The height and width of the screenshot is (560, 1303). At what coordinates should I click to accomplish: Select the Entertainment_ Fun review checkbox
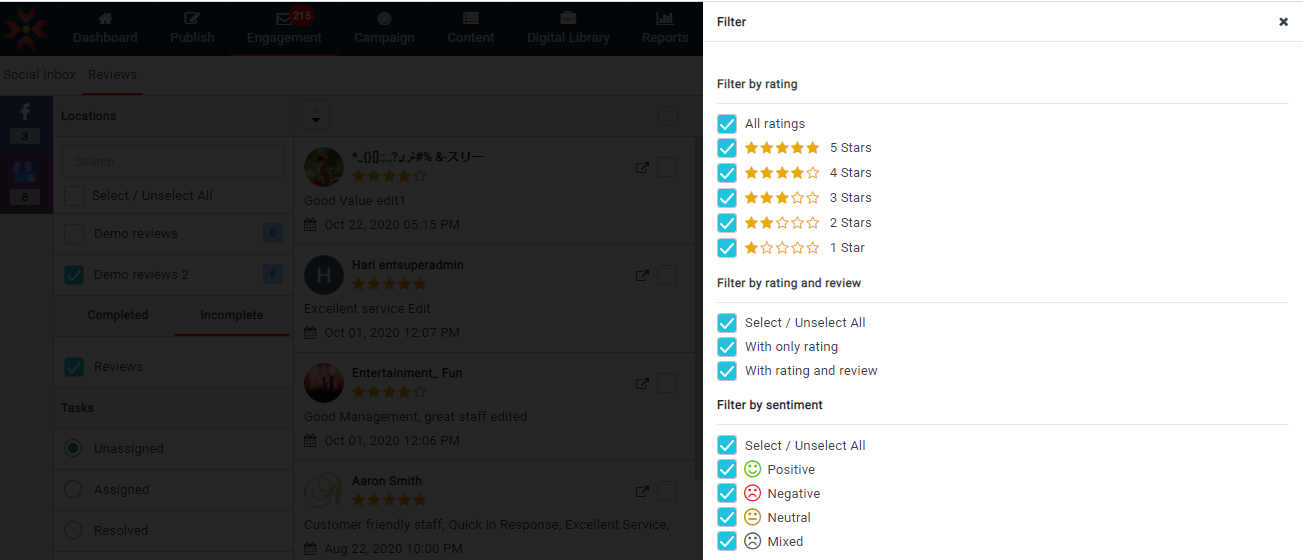667,383
